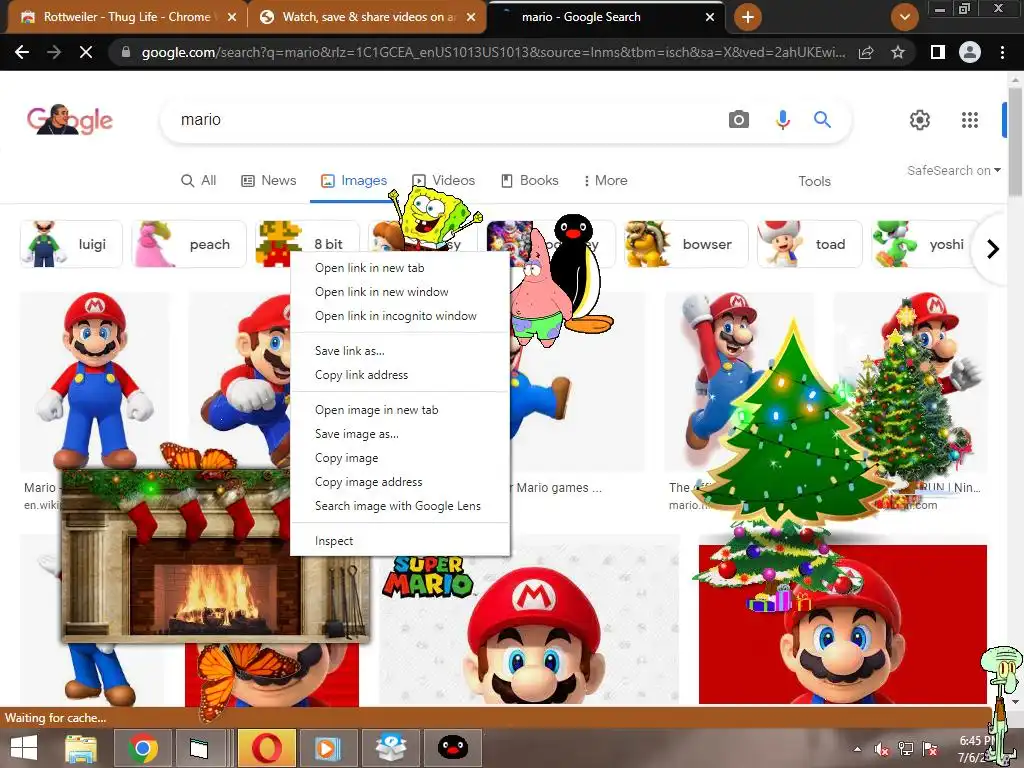1024x768 pixels.
Task: Filter results by bowser chip
Action: coord(686,244)
